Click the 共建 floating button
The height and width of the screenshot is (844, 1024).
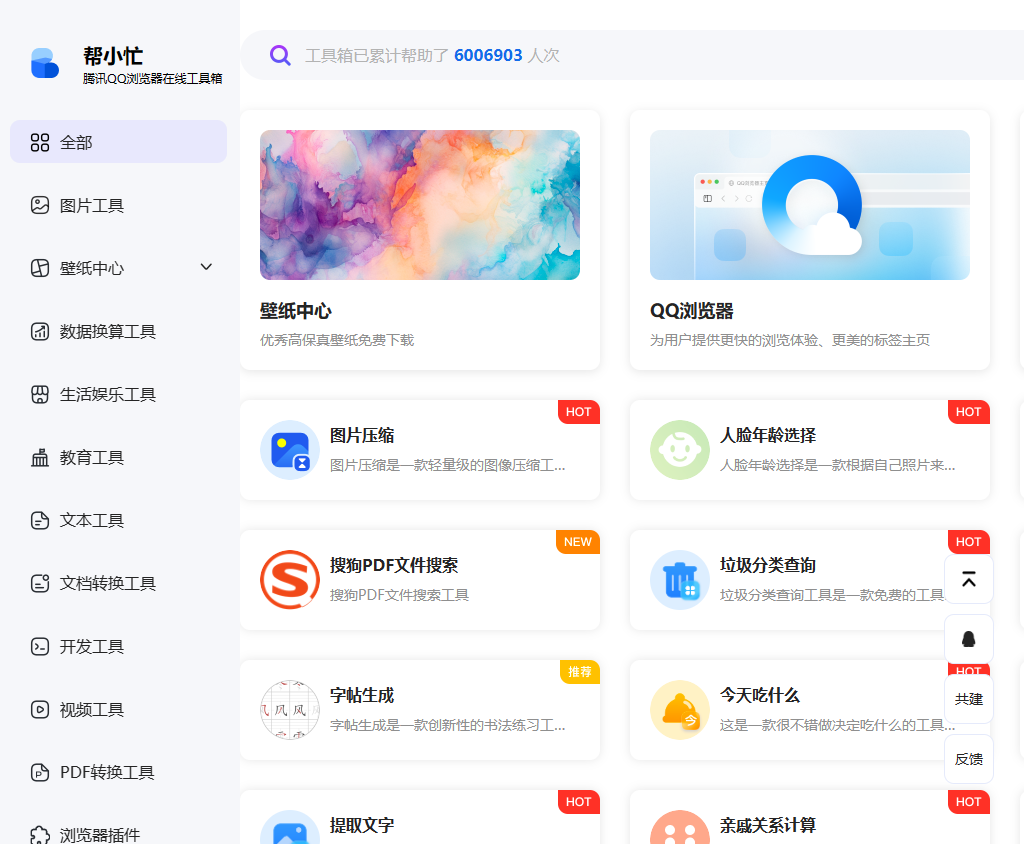[969, 699]
